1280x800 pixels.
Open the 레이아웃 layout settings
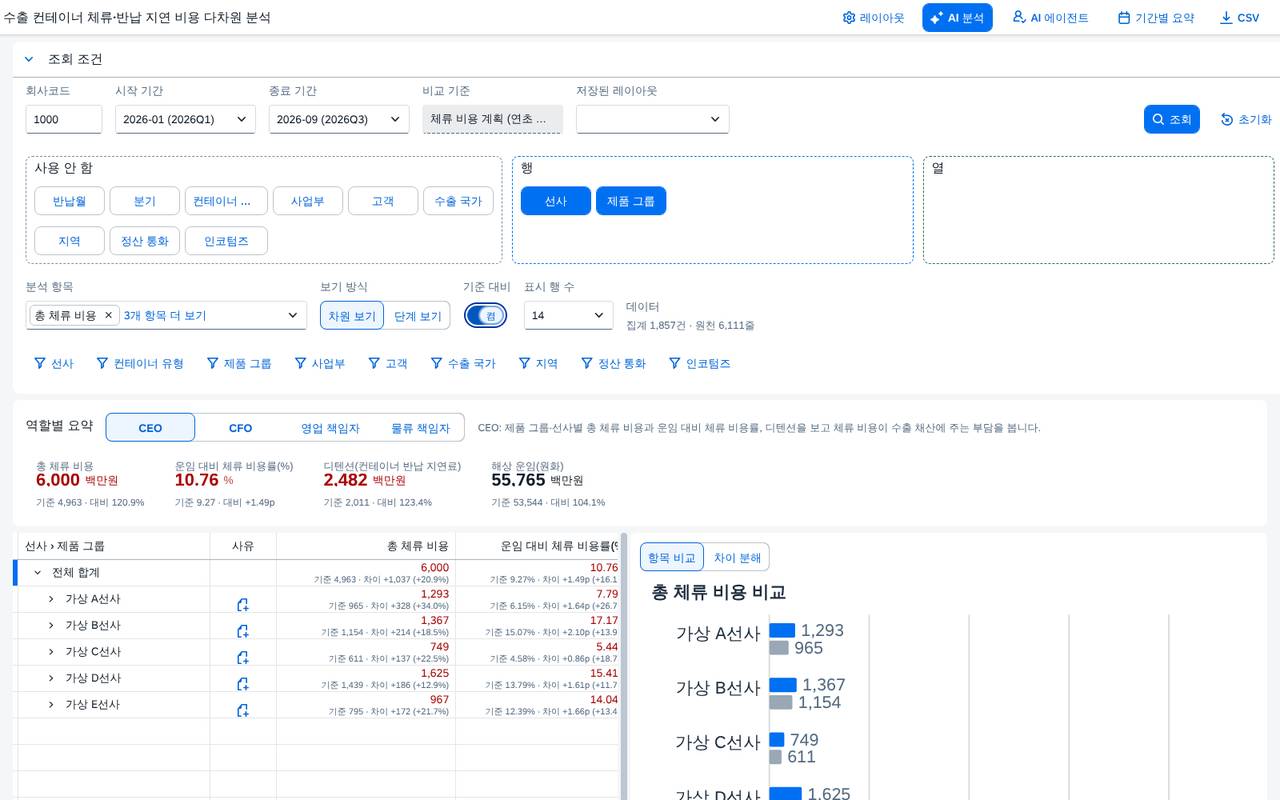[x=873, y=18]
